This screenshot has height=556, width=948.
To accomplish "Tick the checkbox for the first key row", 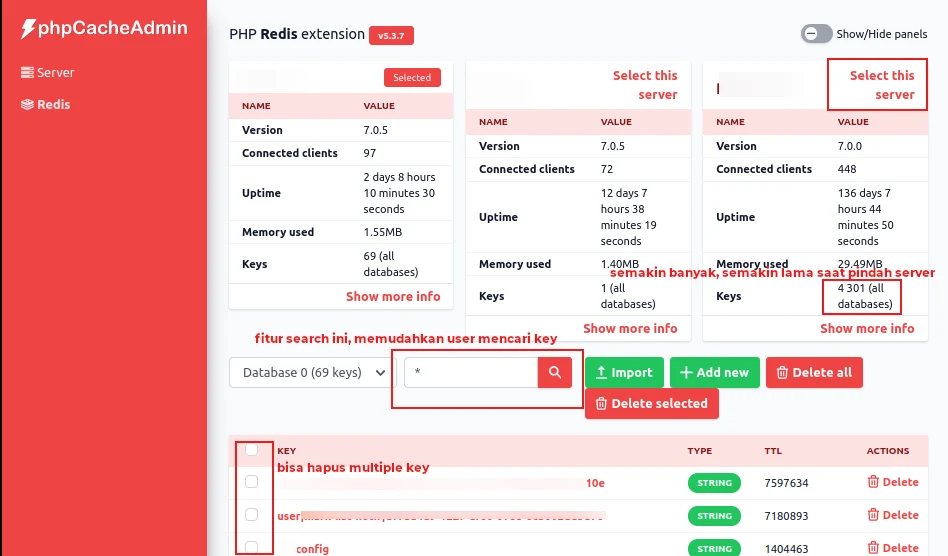I will [251, 482].
